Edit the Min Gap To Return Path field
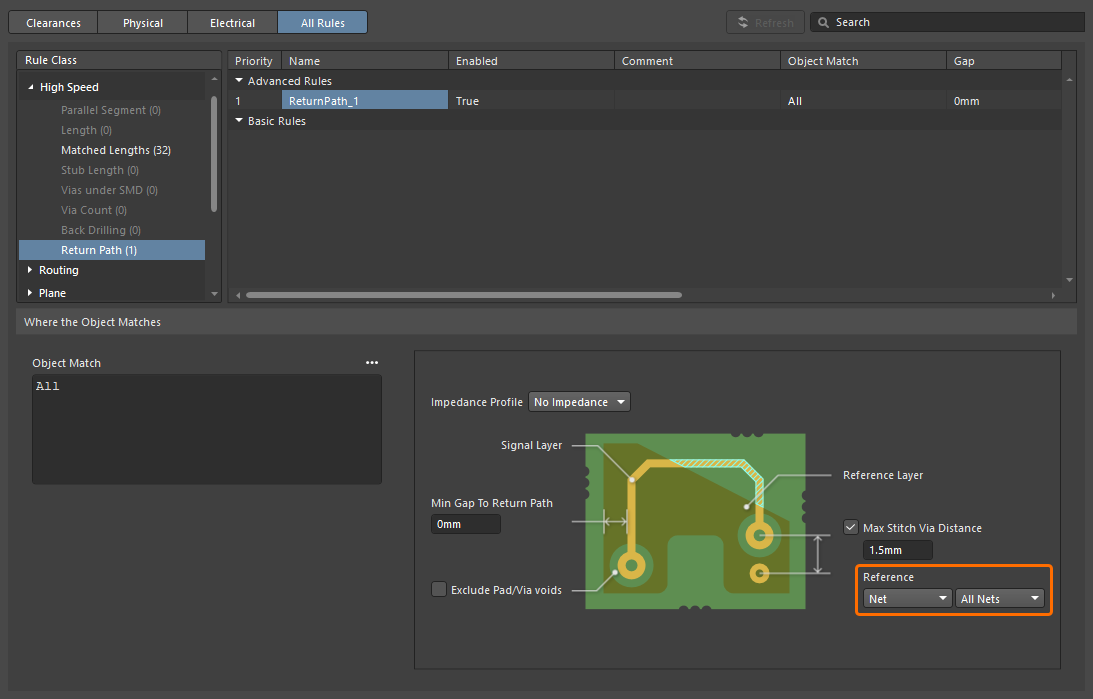This screenshot has height=699, width=1093. coord(466,524)
